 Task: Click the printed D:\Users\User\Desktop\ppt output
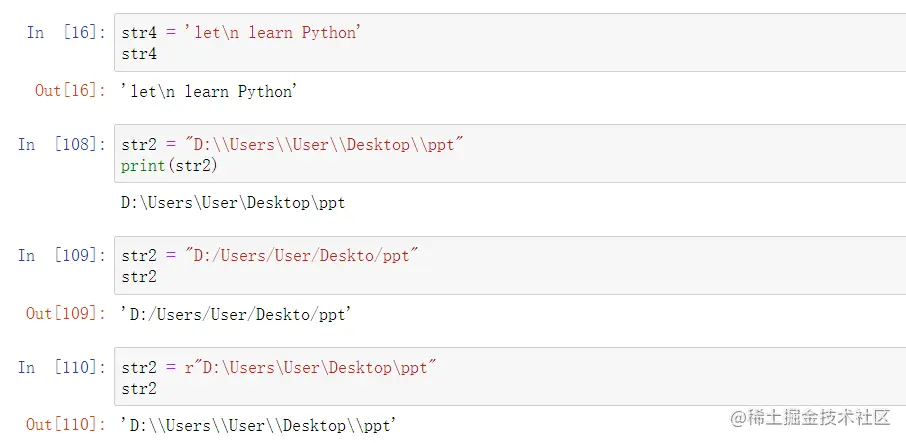(233, 203)
